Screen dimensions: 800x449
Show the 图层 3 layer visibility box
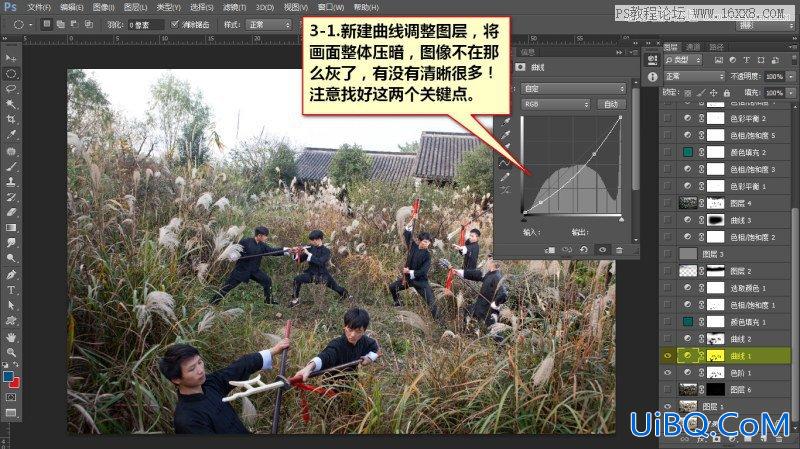coord(667,254)
